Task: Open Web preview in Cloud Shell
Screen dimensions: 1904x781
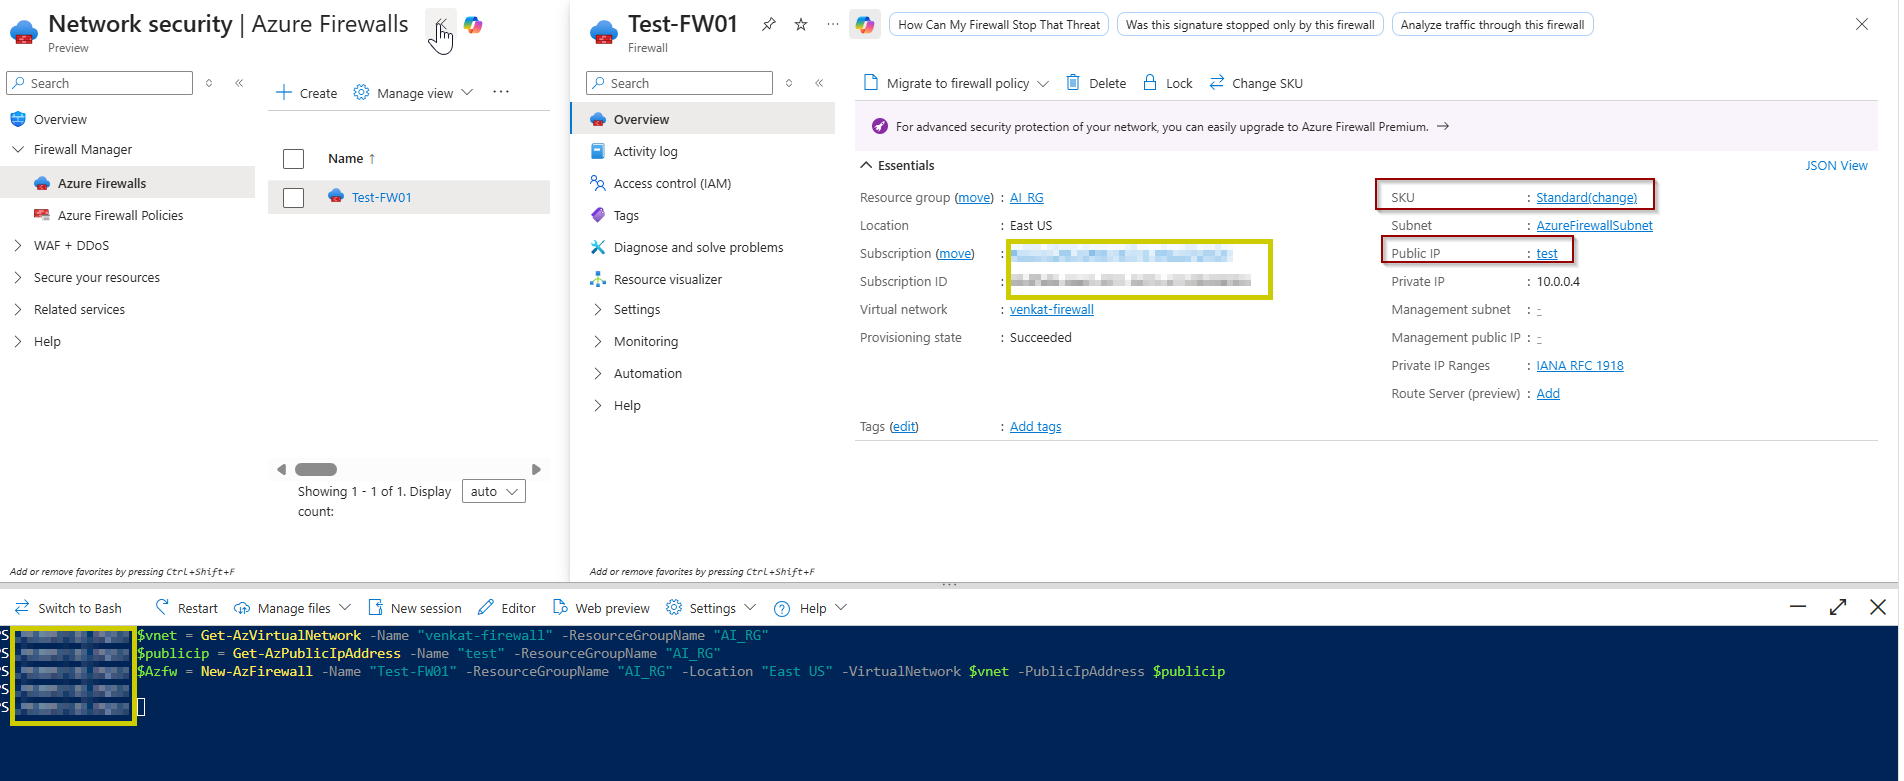Action: click(600, 608)
